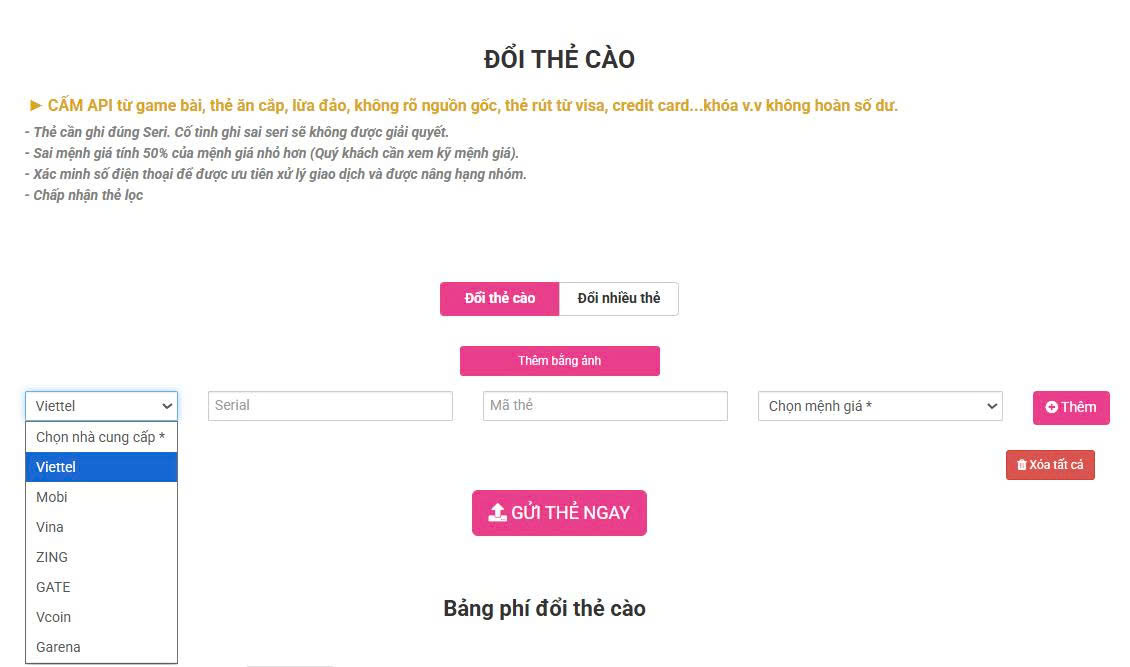Open the provider dropdown showing Viettel

click(x=100, y=405)
